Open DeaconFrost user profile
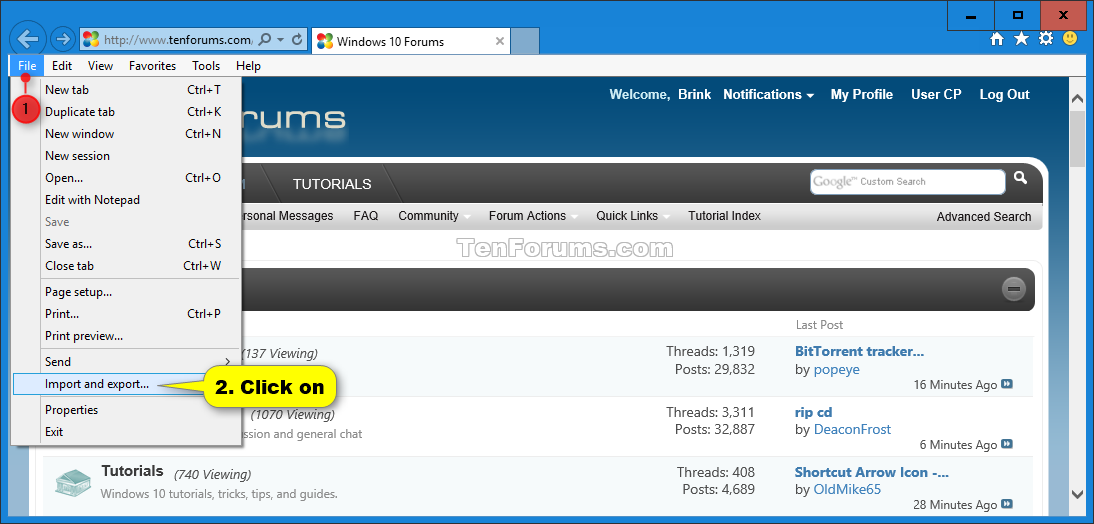Viewport: 1094px width, 524px height. click(x=853, y=430)
